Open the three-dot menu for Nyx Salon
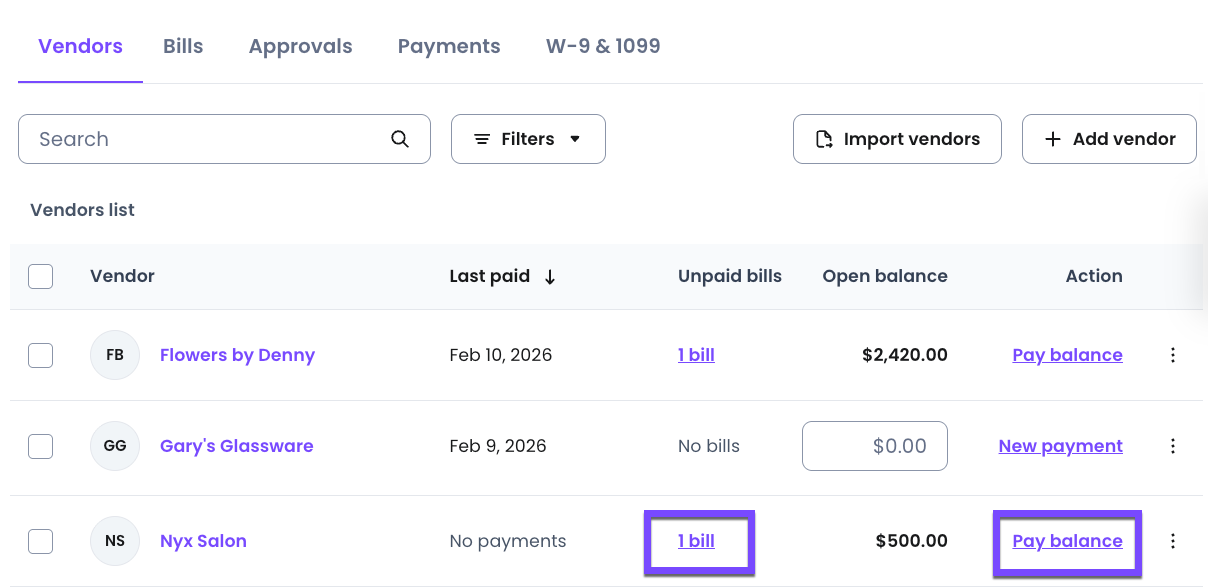This screenshot has width=1208, height=588. click(1173, 541)
